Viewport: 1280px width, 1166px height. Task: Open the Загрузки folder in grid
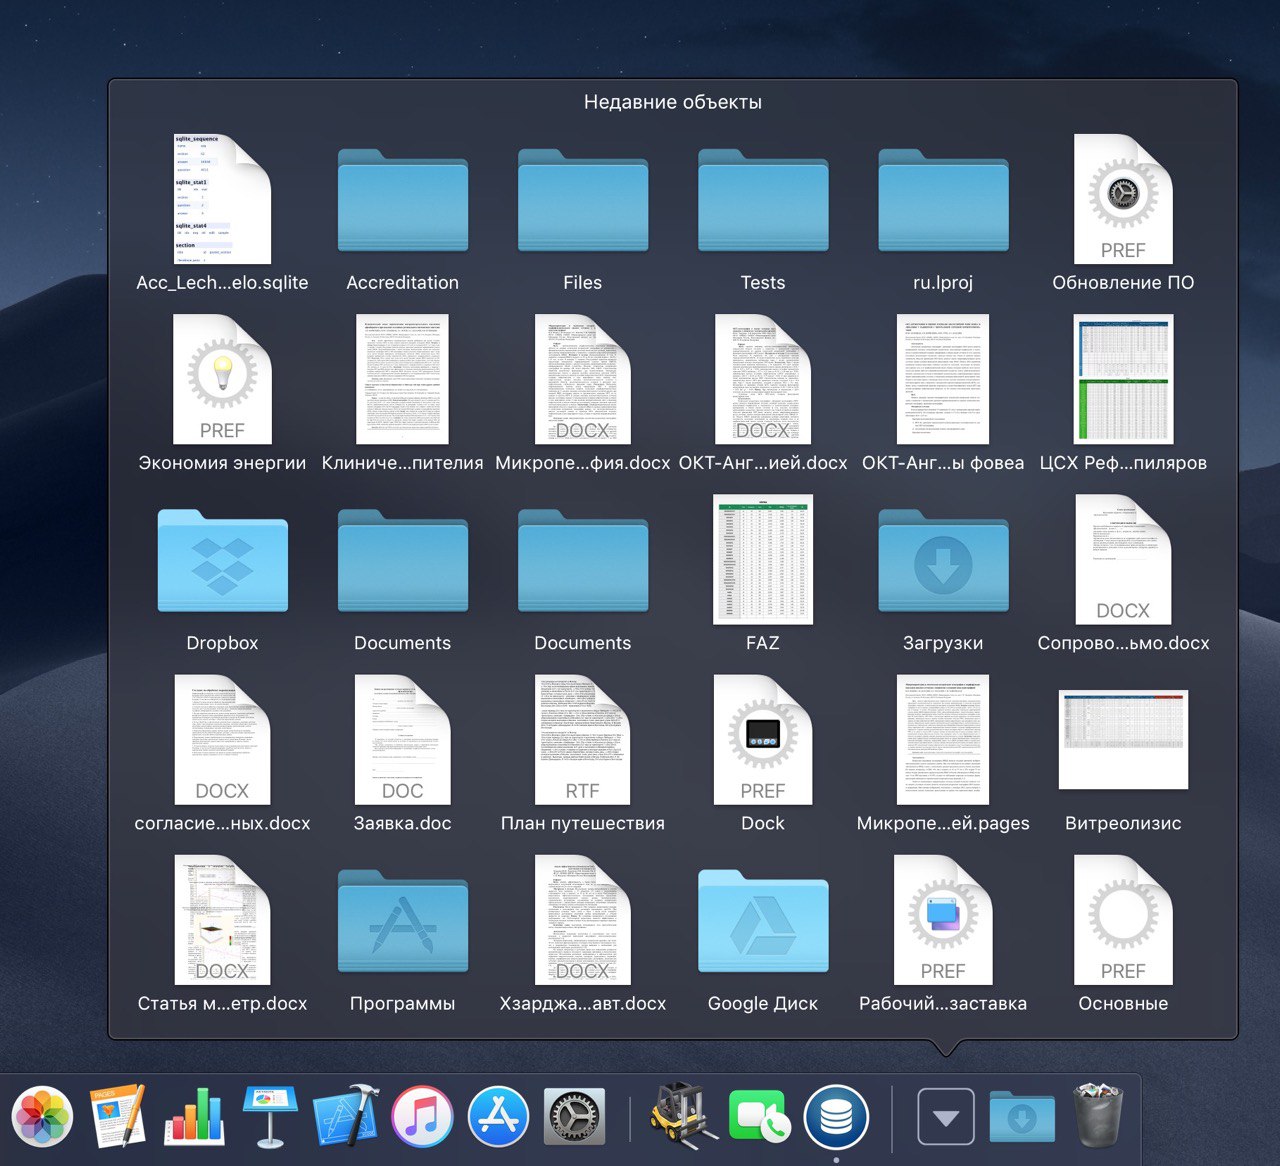[x=942, y=560]
